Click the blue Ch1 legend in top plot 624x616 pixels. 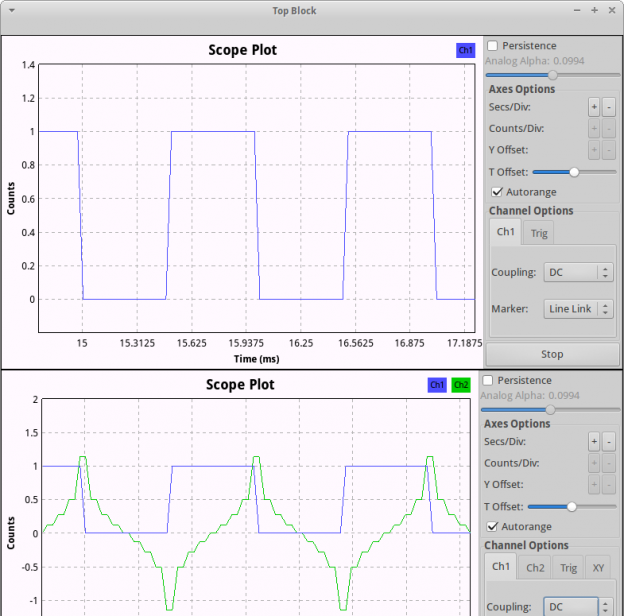465,50
